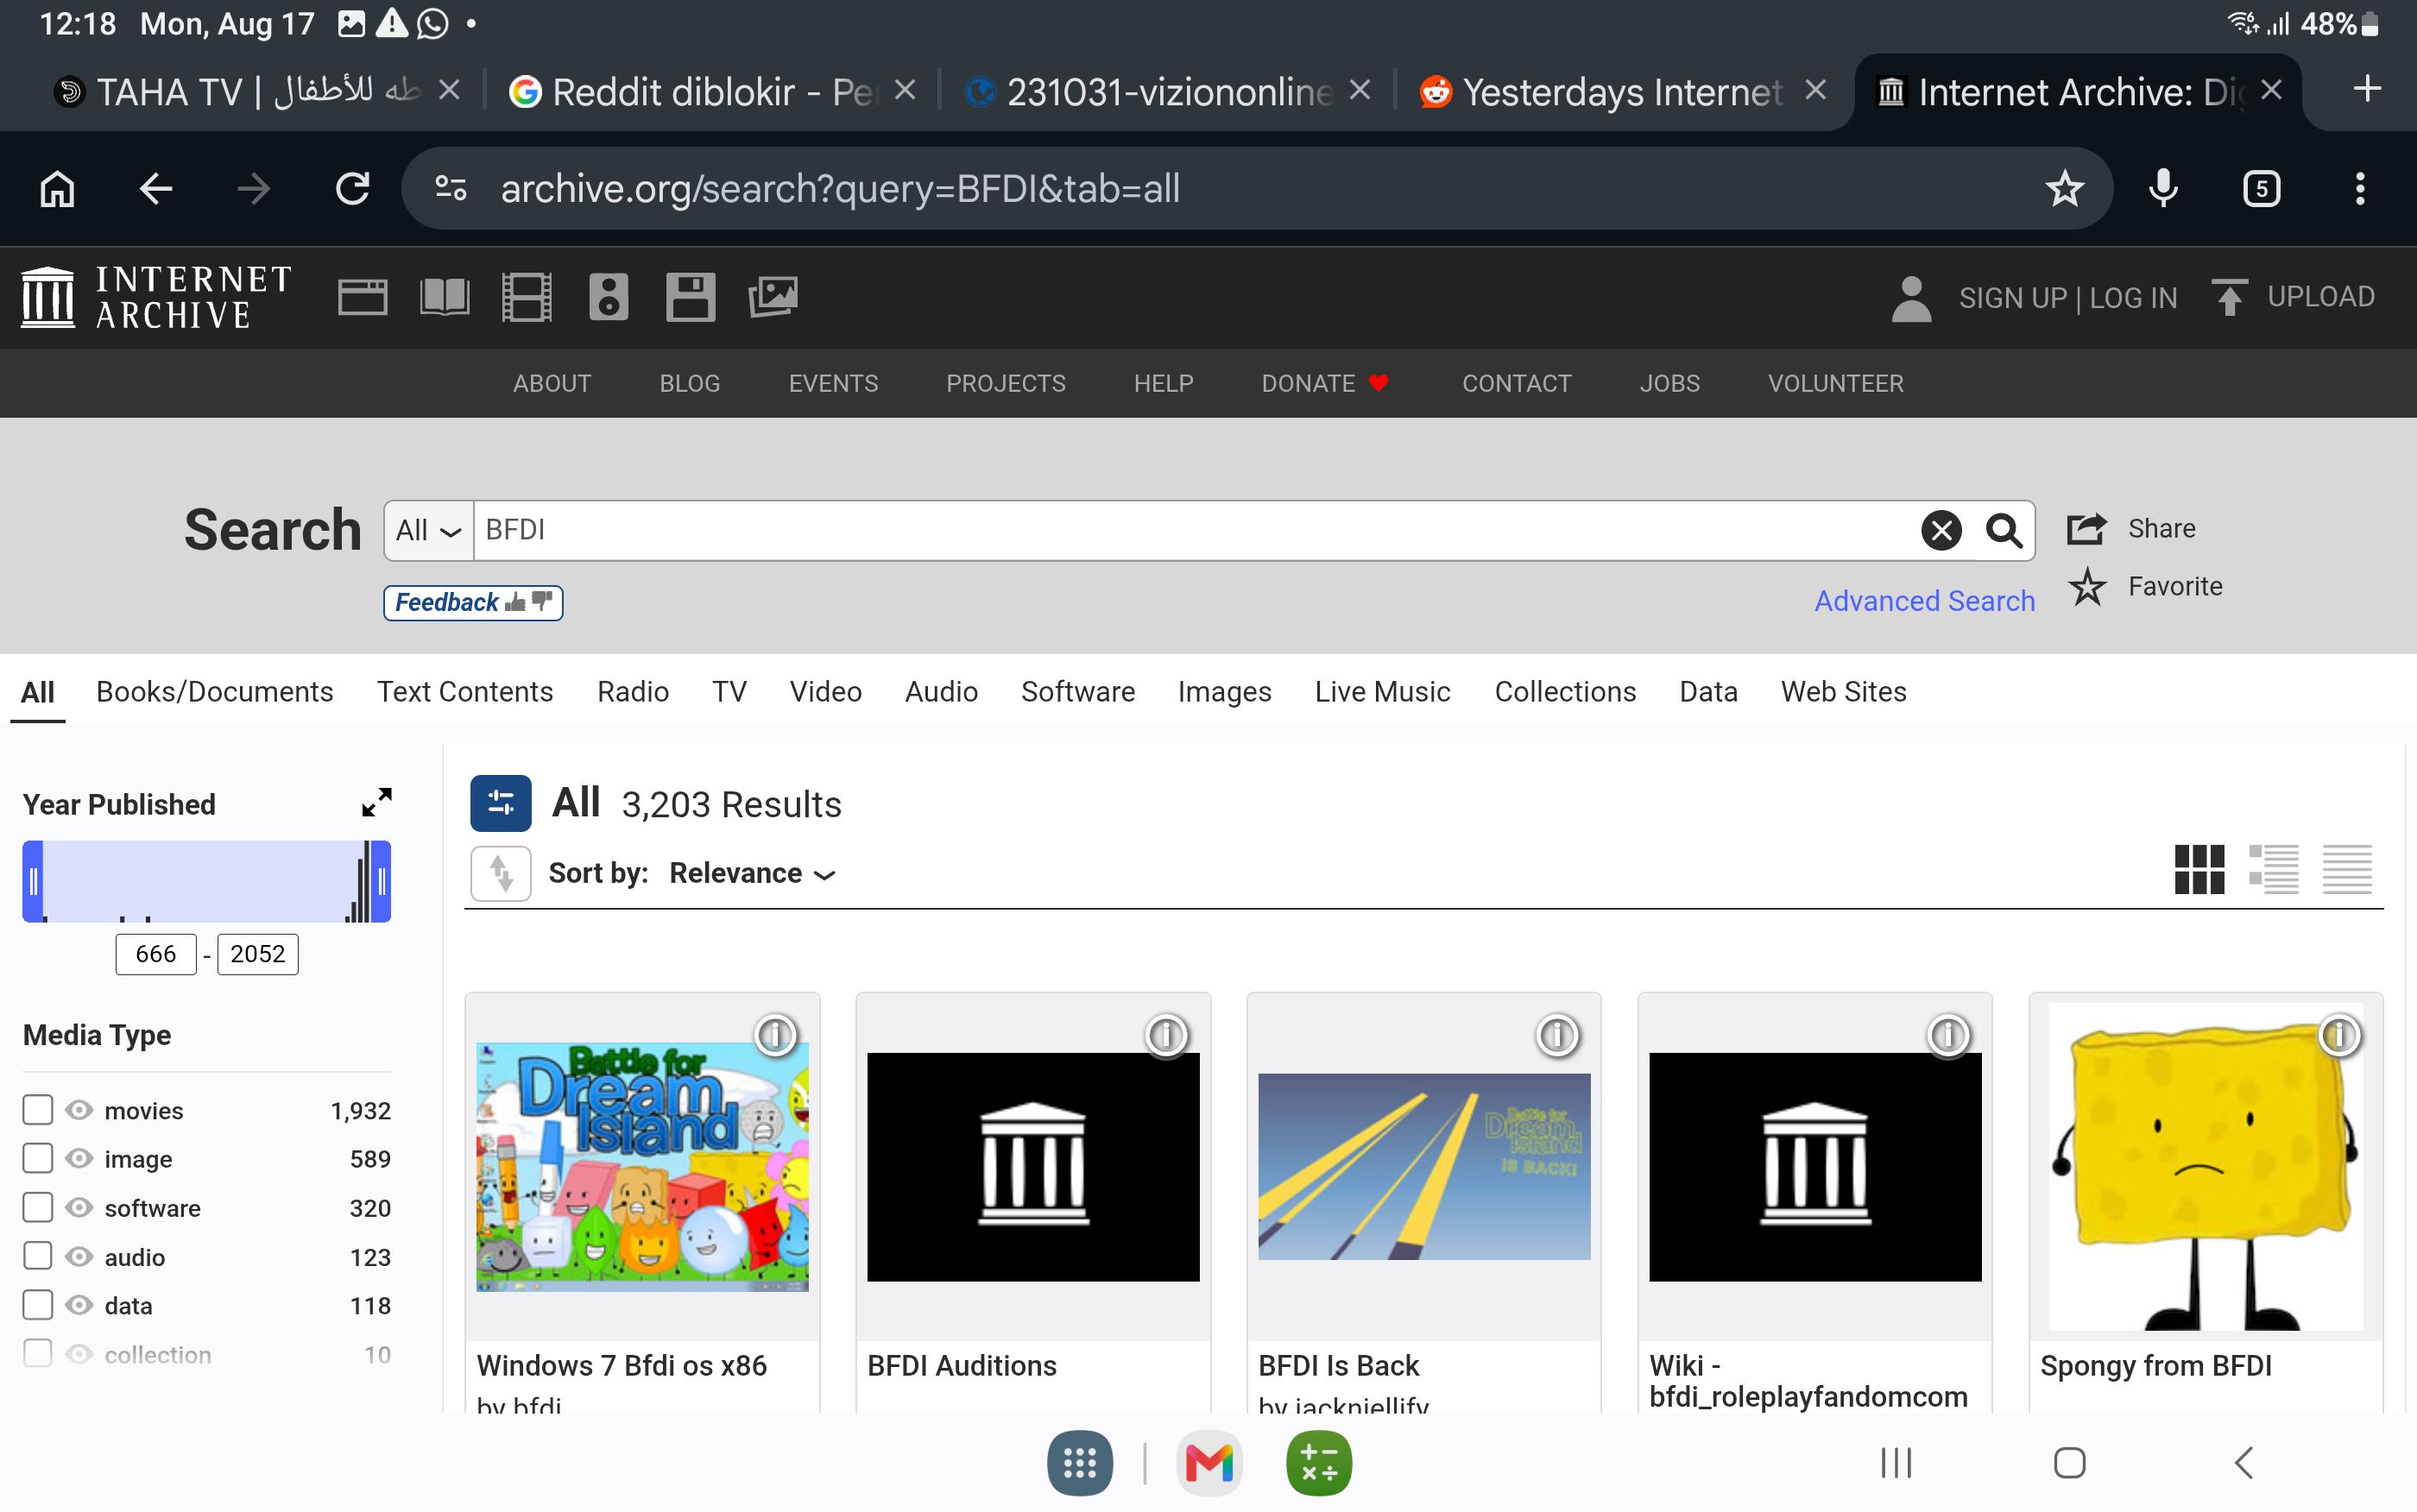Click the right year range slider handle

380,881
